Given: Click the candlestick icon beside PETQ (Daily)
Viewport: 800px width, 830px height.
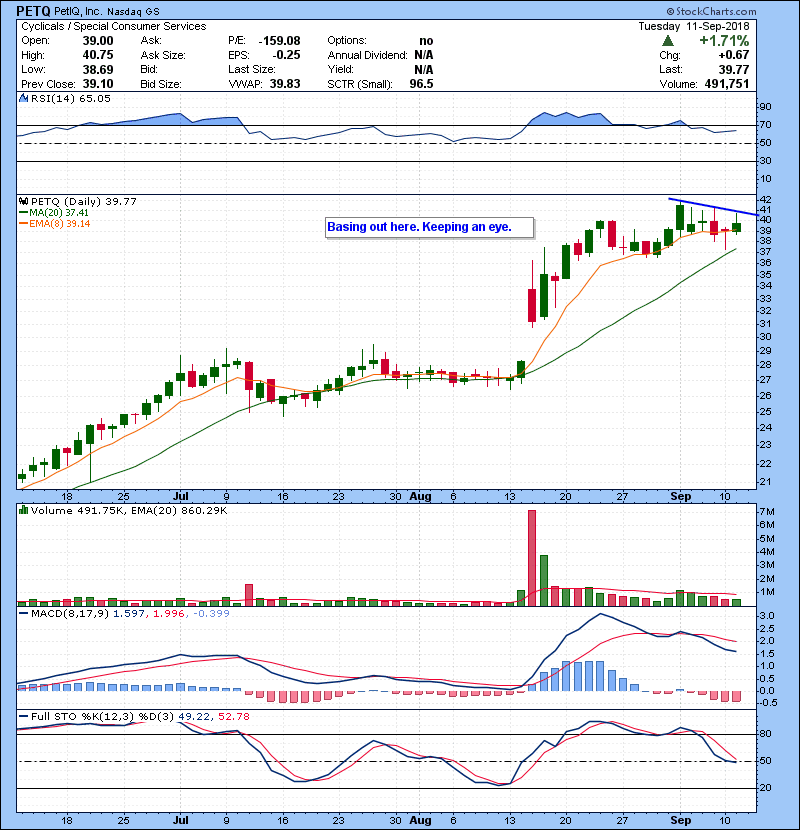Looking at the screenshot, I should click(x=23, y=201).
